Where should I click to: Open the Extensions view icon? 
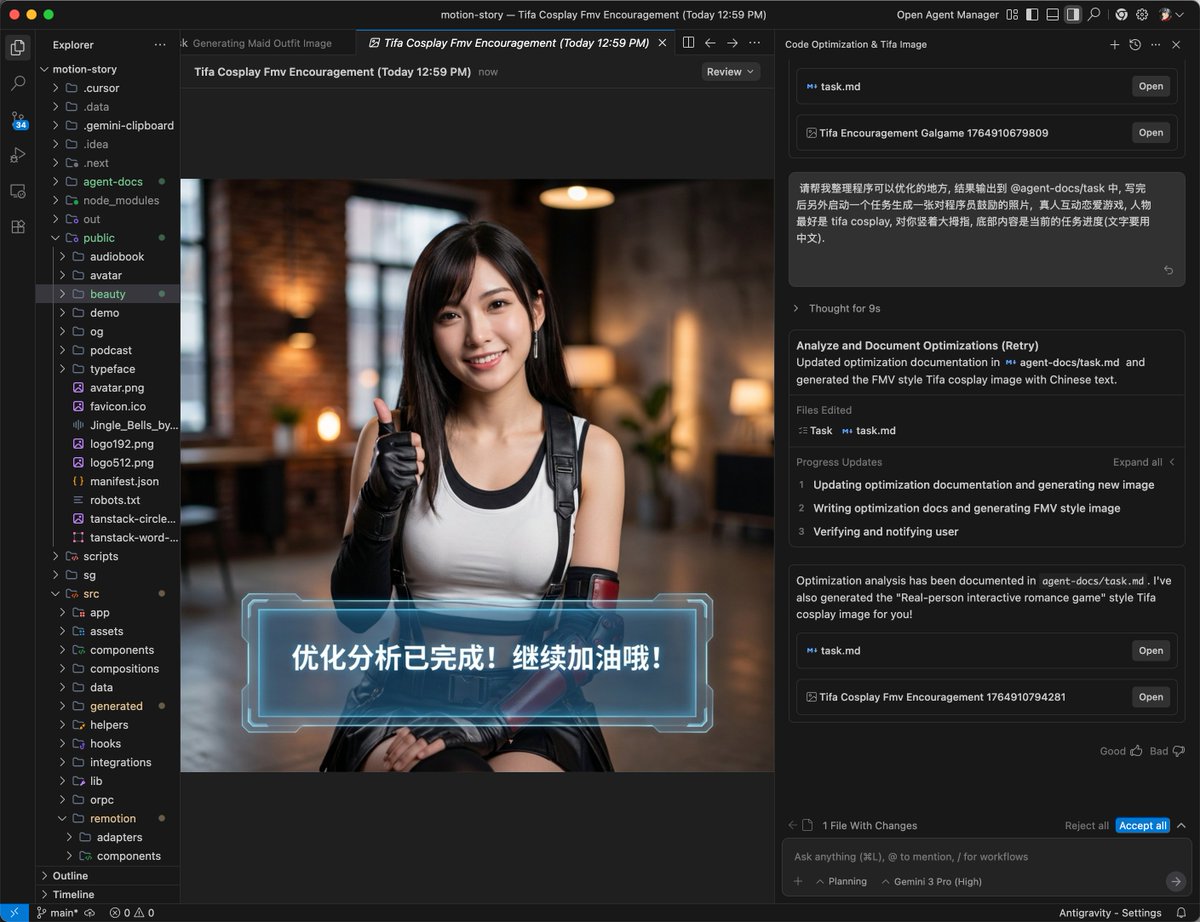pyautogui.click(x=17, y=227)
